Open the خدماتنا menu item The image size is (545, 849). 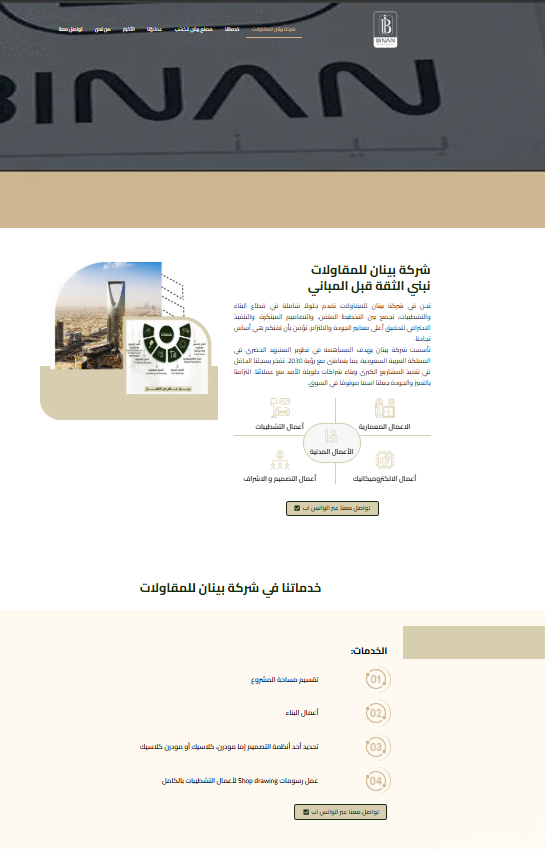pyautogui.click(x=232, y=29)
